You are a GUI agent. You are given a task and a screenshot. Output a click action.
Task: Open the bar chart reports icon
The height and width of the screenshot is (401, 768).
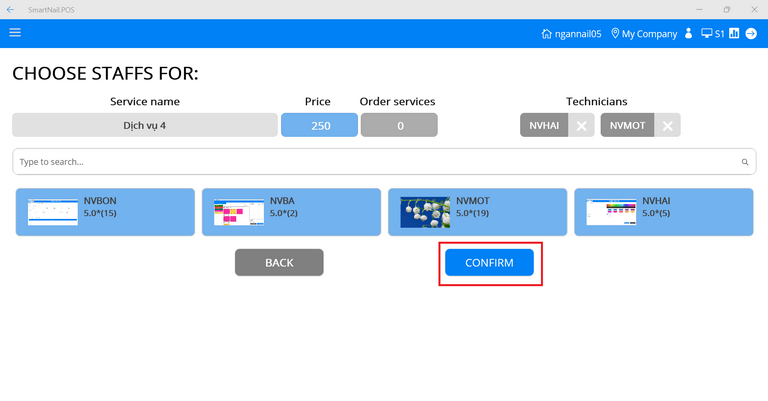[x=734, y=34]
